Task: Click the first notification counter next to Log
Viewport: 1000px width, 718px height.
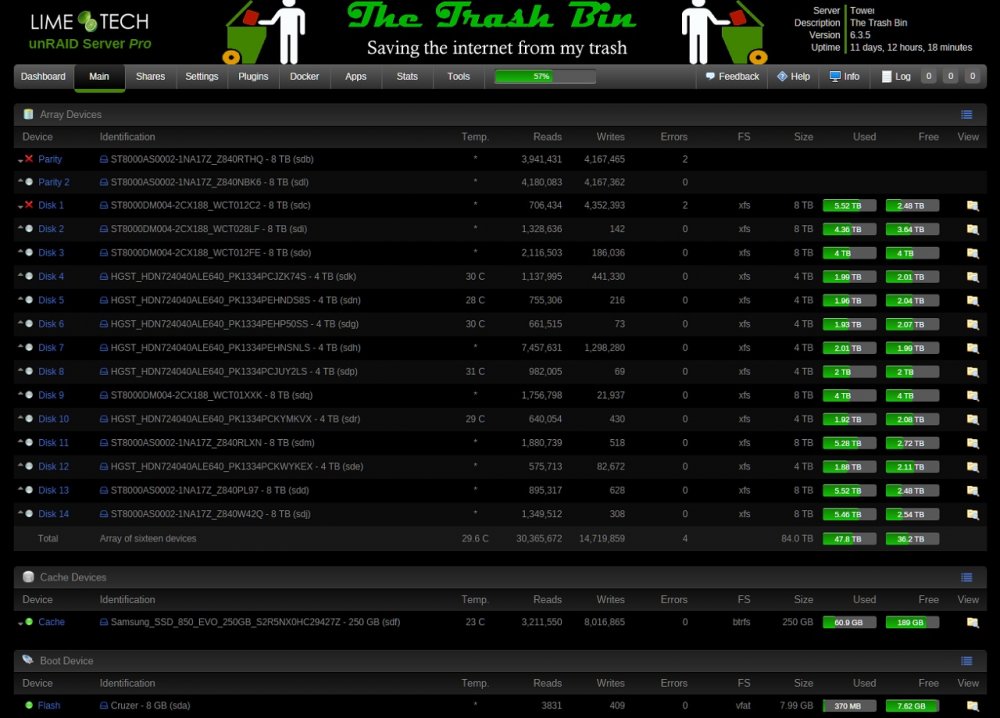Action: (x=929, y=77)
